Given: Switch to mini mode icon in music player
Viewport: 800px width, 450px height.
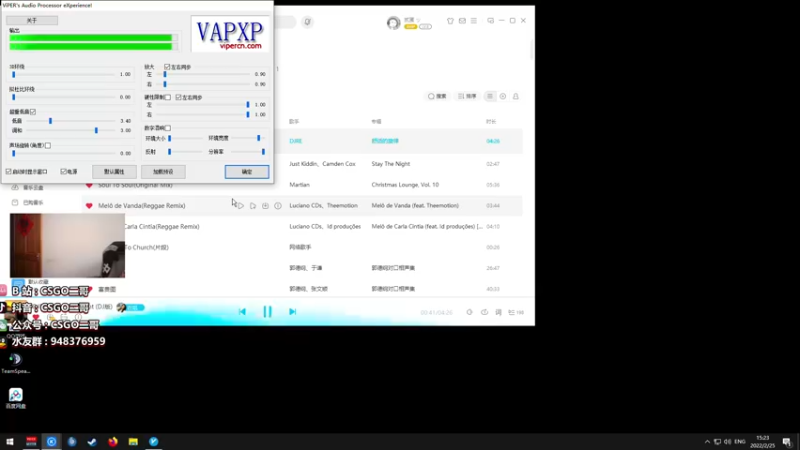Looking at the screenshot, I should pos(490,21).
